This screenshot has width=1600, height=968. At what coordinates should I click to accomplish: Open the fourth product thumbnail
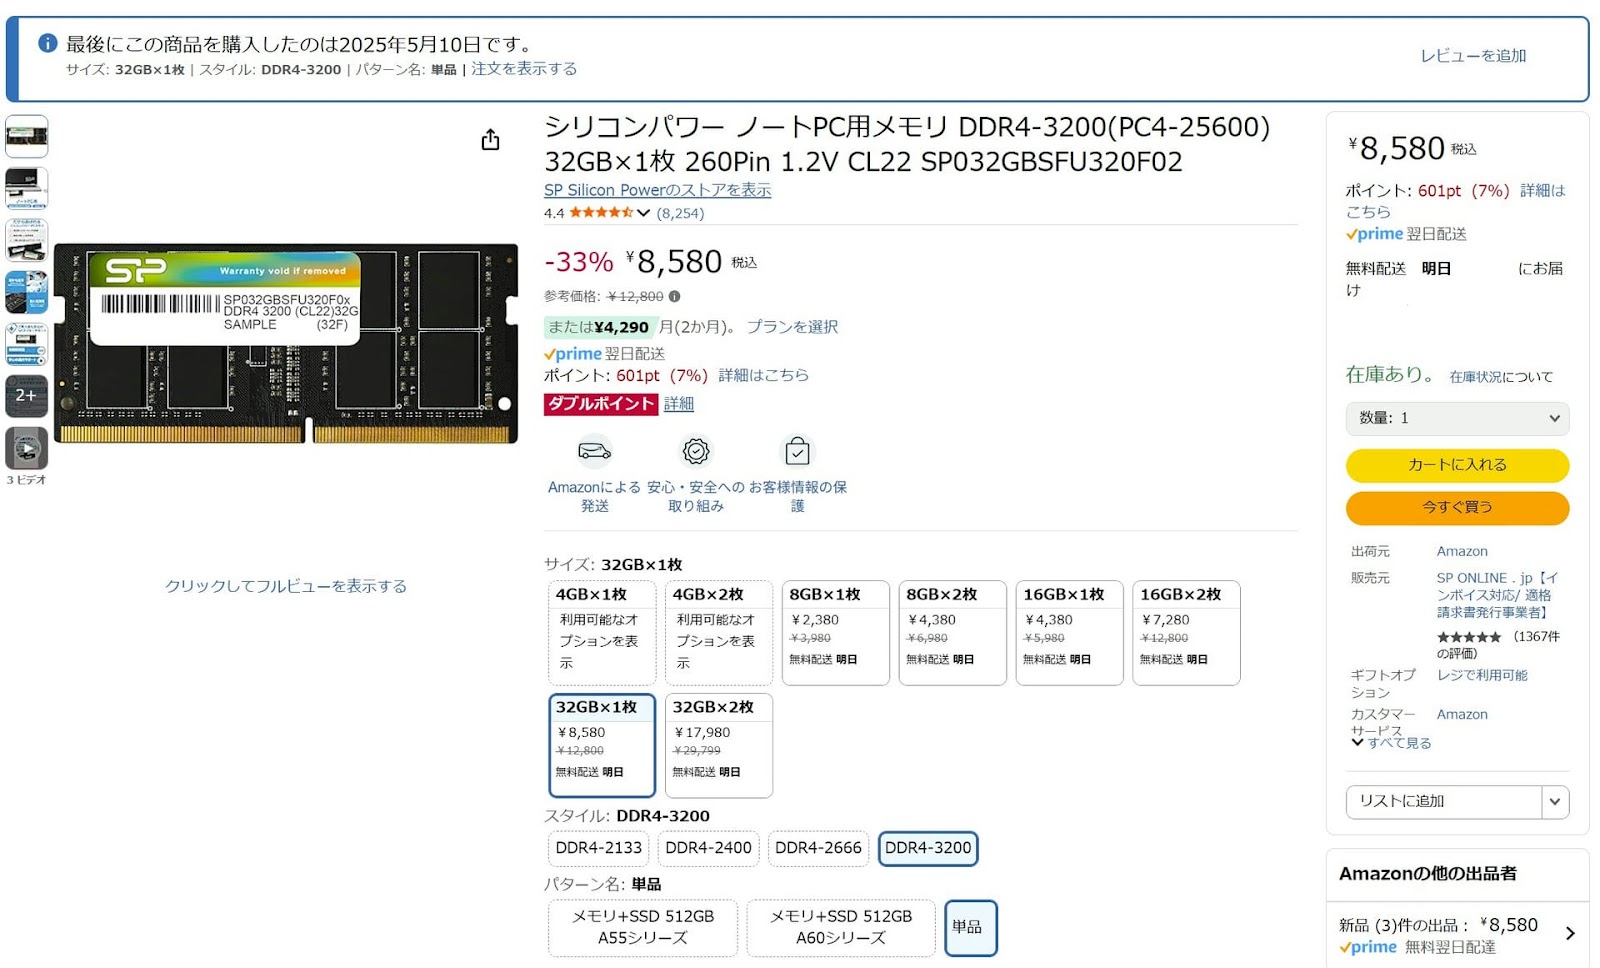click(27, 292)
